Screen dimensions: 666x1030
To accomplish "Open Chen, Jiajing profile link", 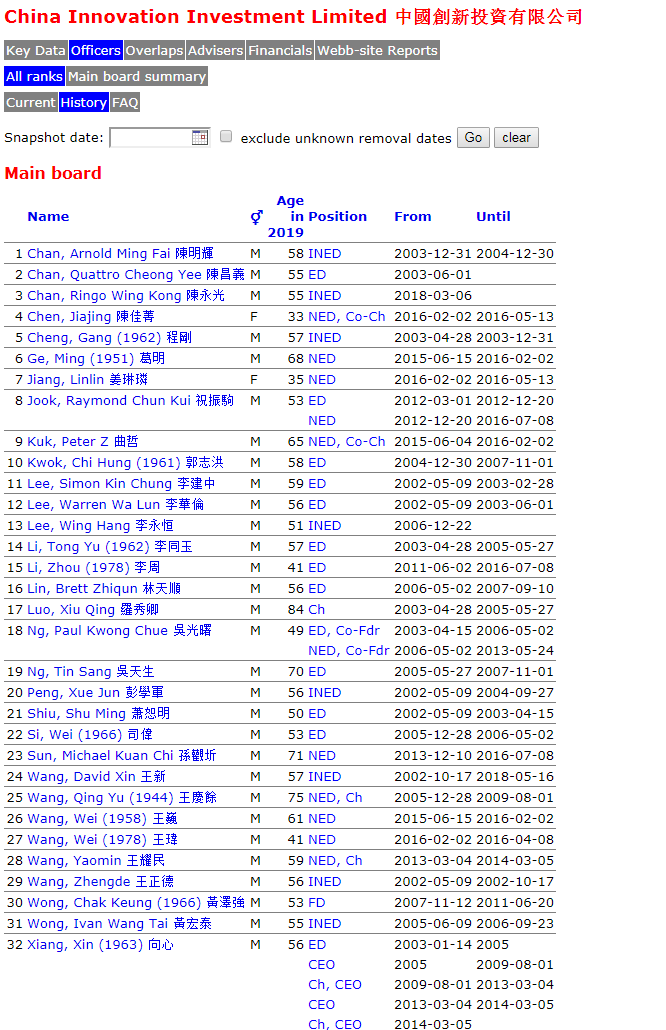I will click(x=91, y=317).
